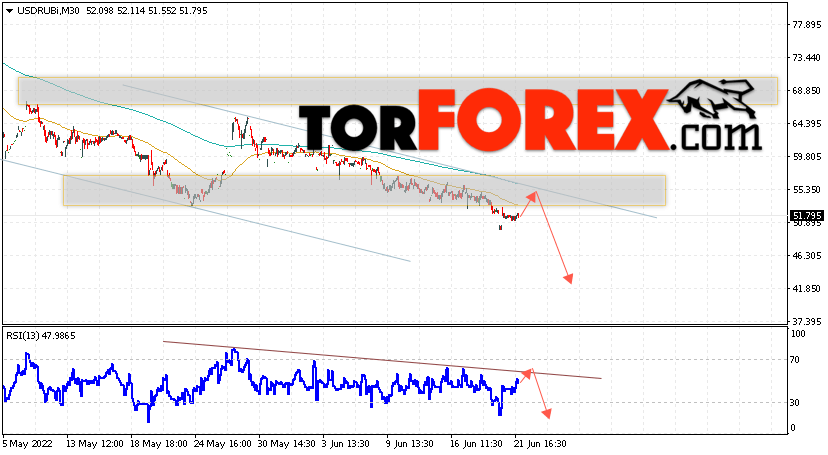Select the 13 May 12:00 time label
Viewport: 828px width, 455px height.
coord(95,444)
